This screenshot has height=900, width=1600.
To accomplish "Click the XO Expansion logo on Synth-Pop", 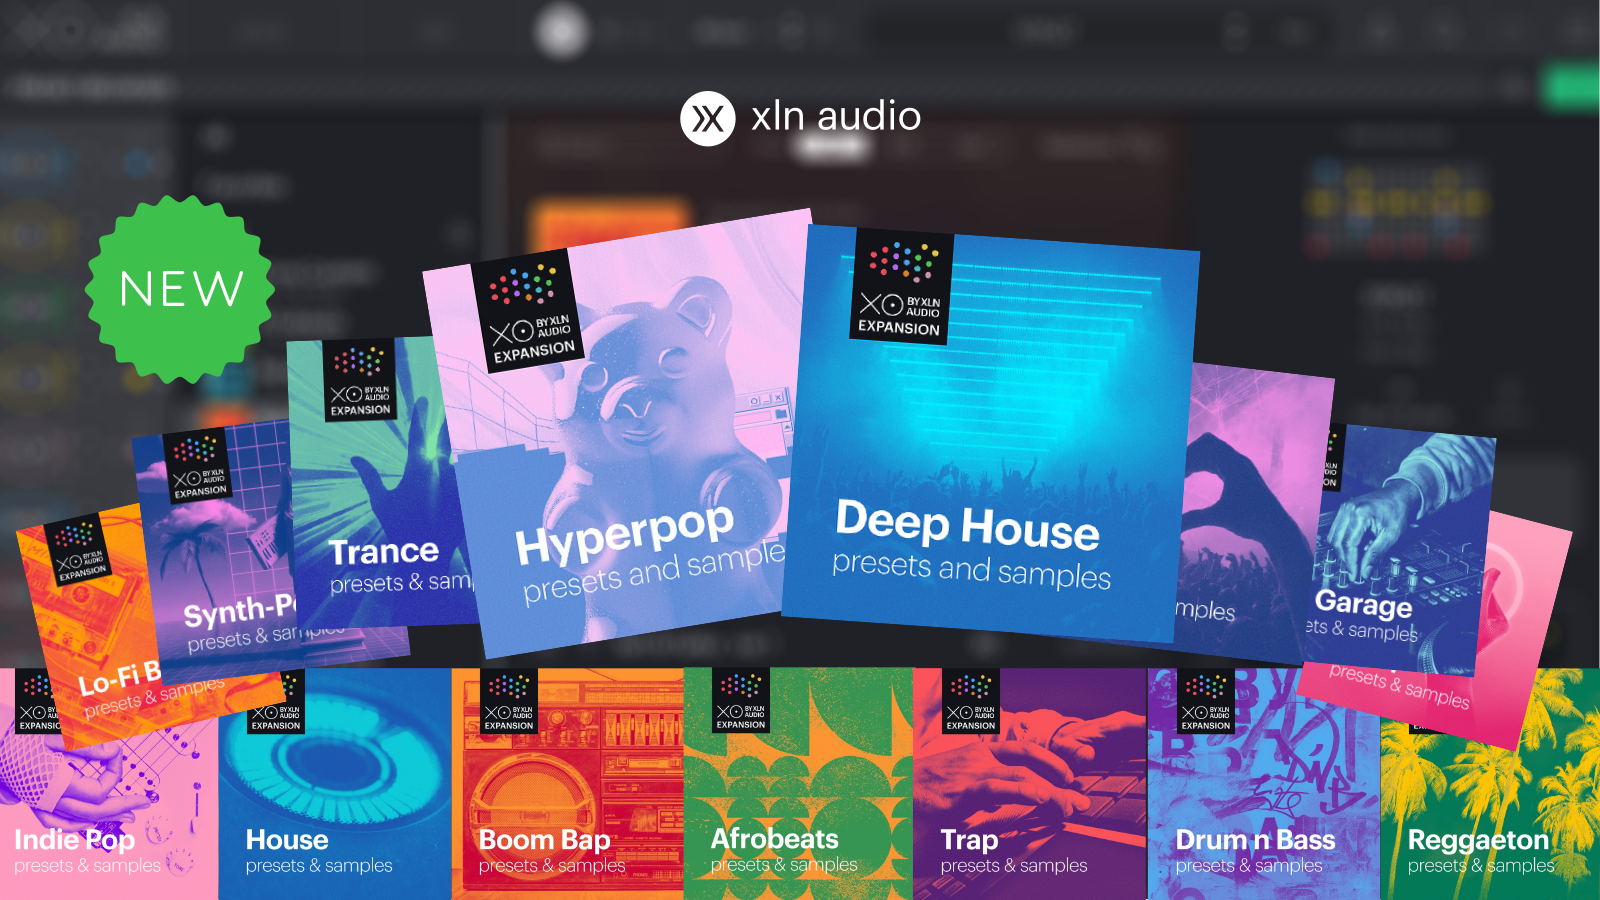I will pyautogui.click(x=198, y=466).
